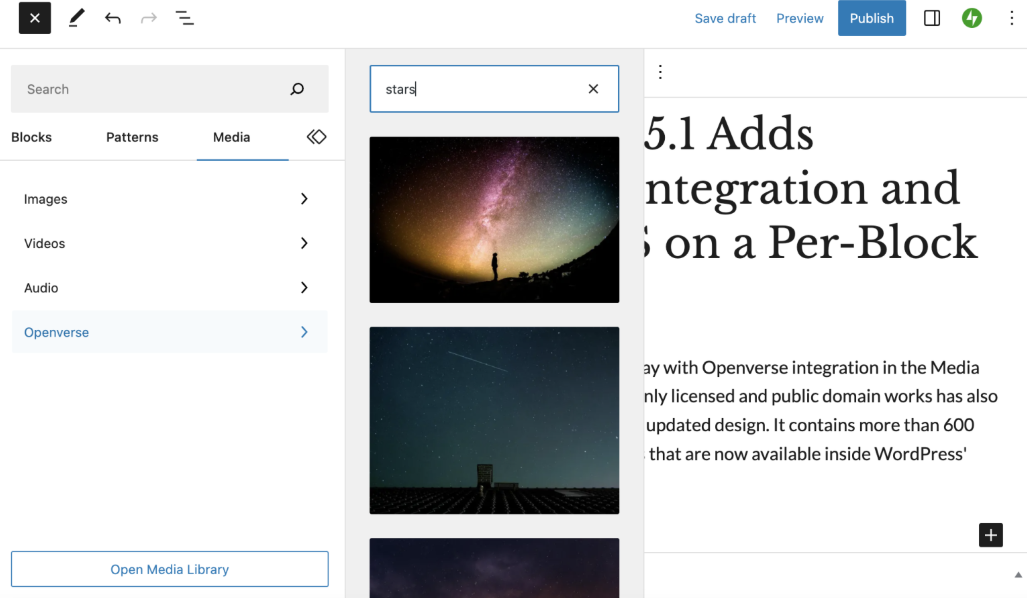Image resolution: width=1027 pixels, height=598 pixels.
Task: Open the Options three-dot menu
Action: [1011, 17]
